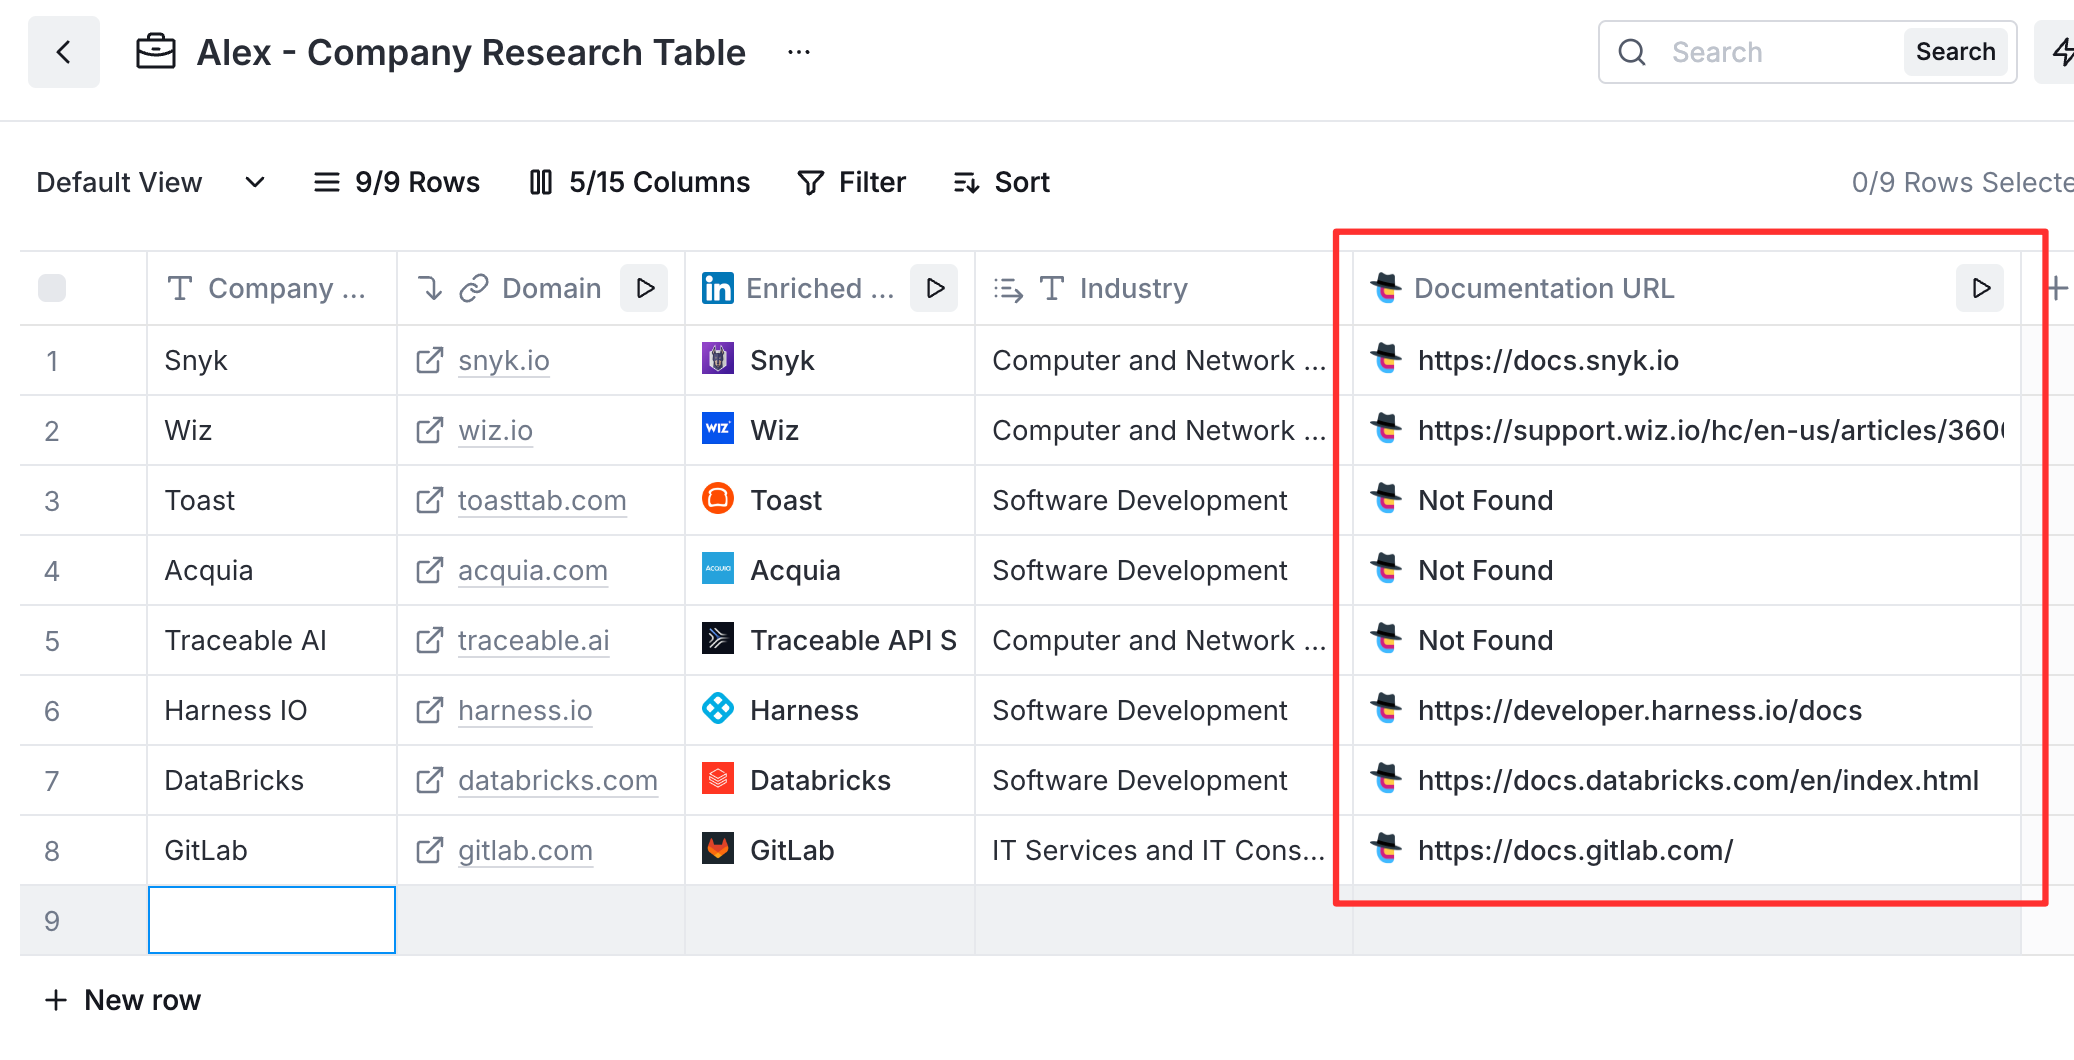Open the snyk.io domain link

pyautogui.click(x=504, y=360)
